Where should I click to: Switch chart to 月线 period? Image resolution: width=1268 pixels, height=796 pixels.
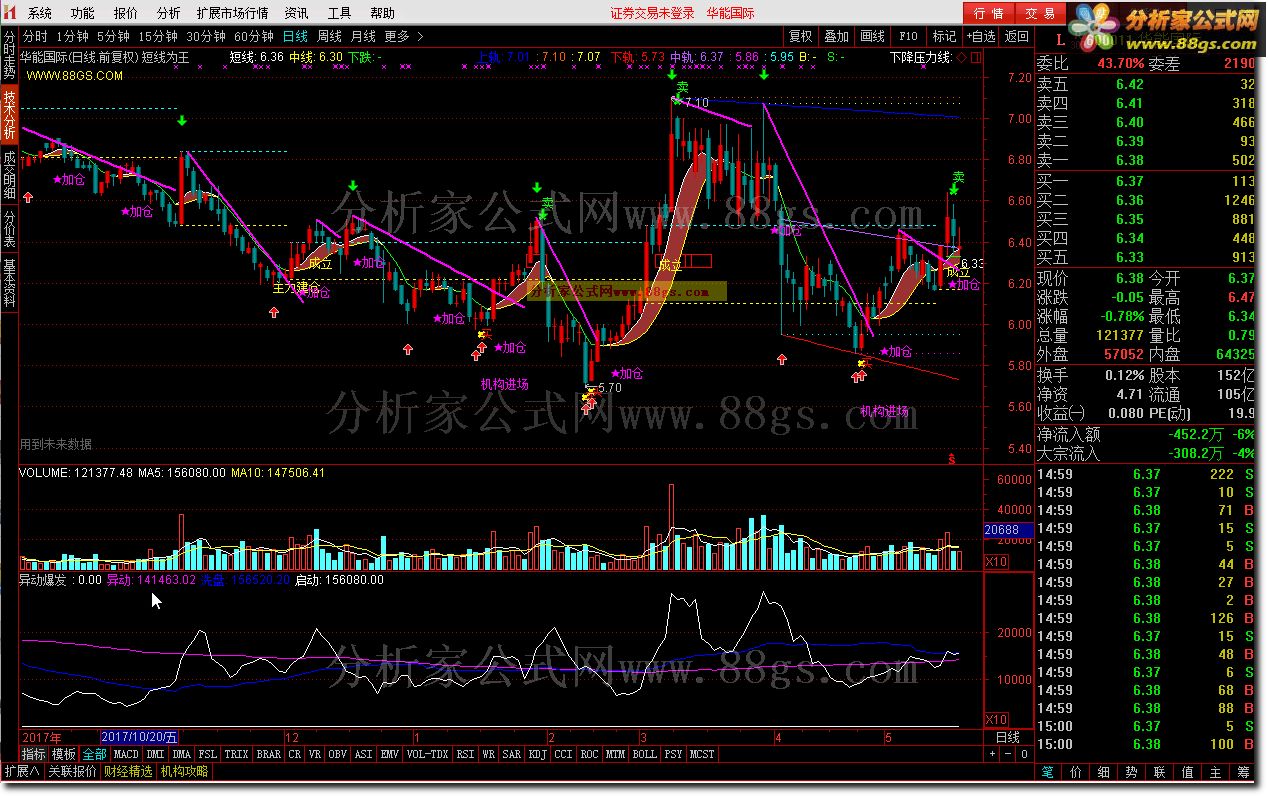[x=363, y=36]
